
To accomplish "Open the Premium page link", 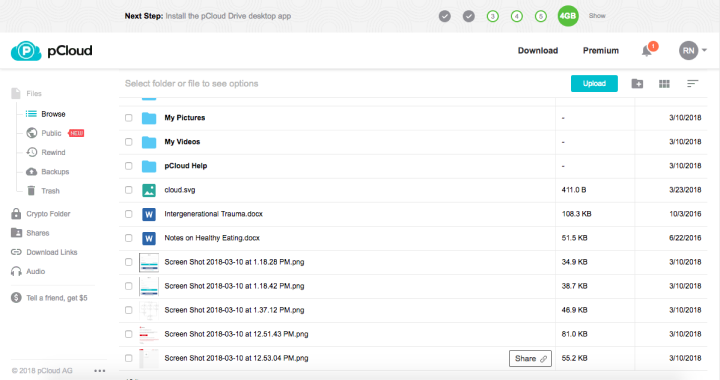I will coord(601,50).
